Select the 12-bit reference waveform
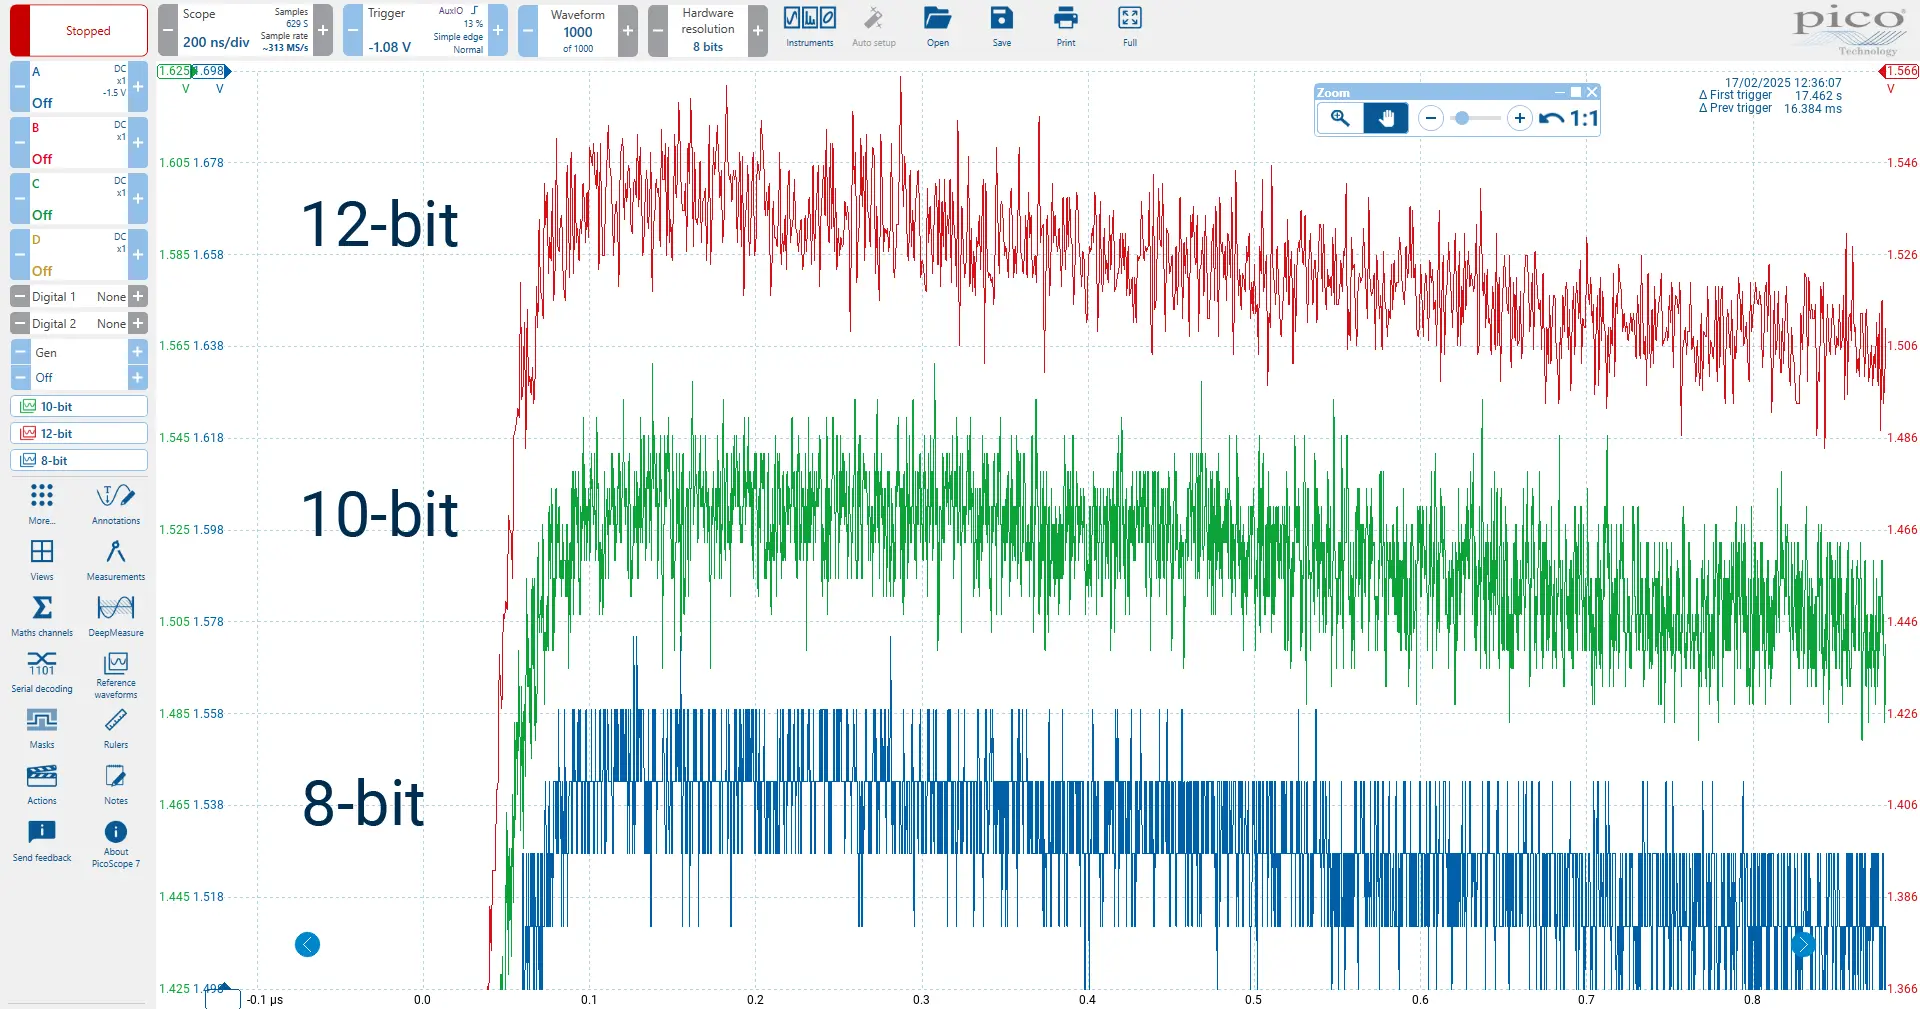The image size is (1920, 1009). (79, 434)
